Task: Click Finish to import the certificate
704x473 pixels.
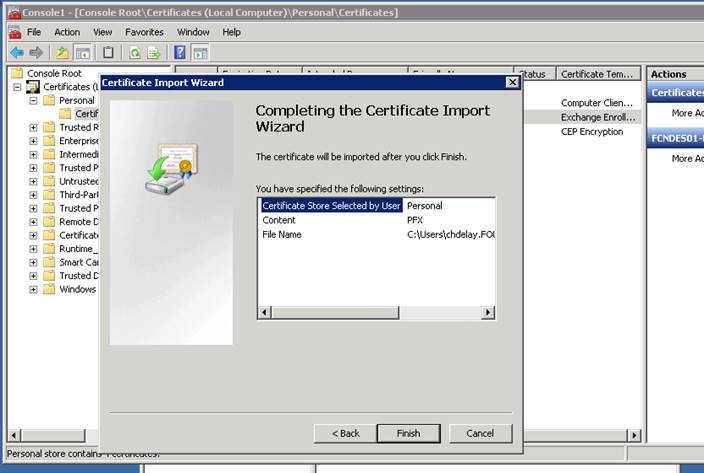Action: pos(408,433)
